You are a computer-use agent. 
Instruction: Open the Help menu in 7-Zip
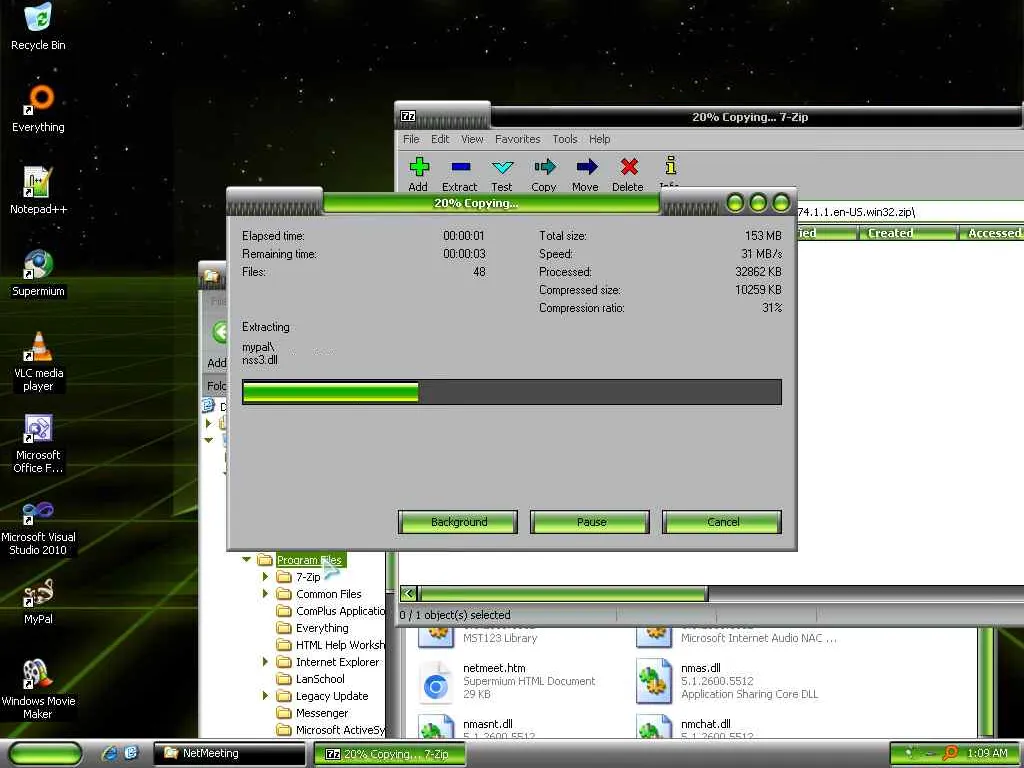pos(599,139)
